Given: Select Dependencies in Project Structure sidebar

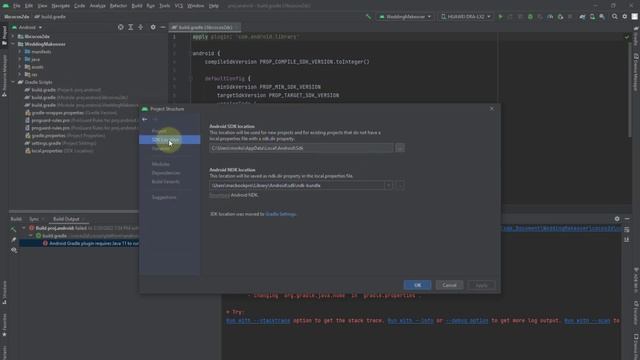Looking at the screenshot, I should click(x=166, y=173).
